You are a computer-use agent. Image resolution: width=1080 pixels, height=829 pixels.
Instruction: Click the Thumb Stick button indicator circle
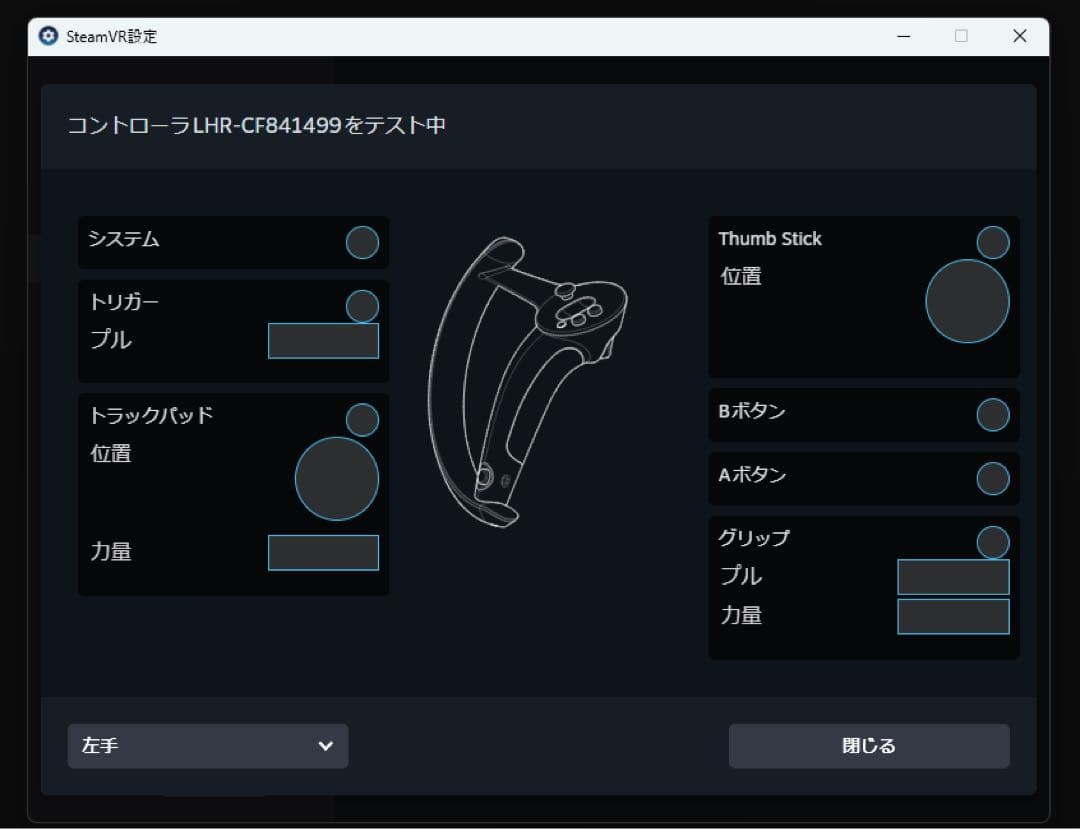coord(993,242)
